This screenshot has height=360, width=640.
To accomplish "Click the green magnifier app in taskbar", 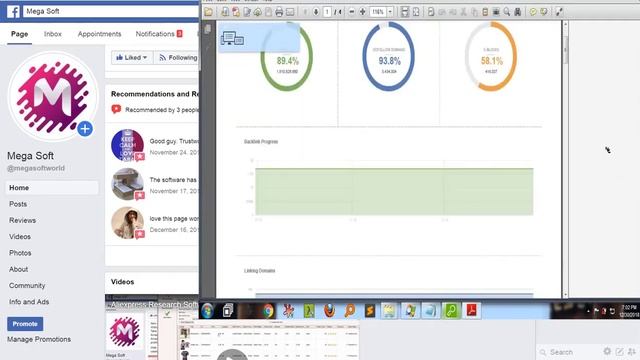I will click(x=451, y=311).
